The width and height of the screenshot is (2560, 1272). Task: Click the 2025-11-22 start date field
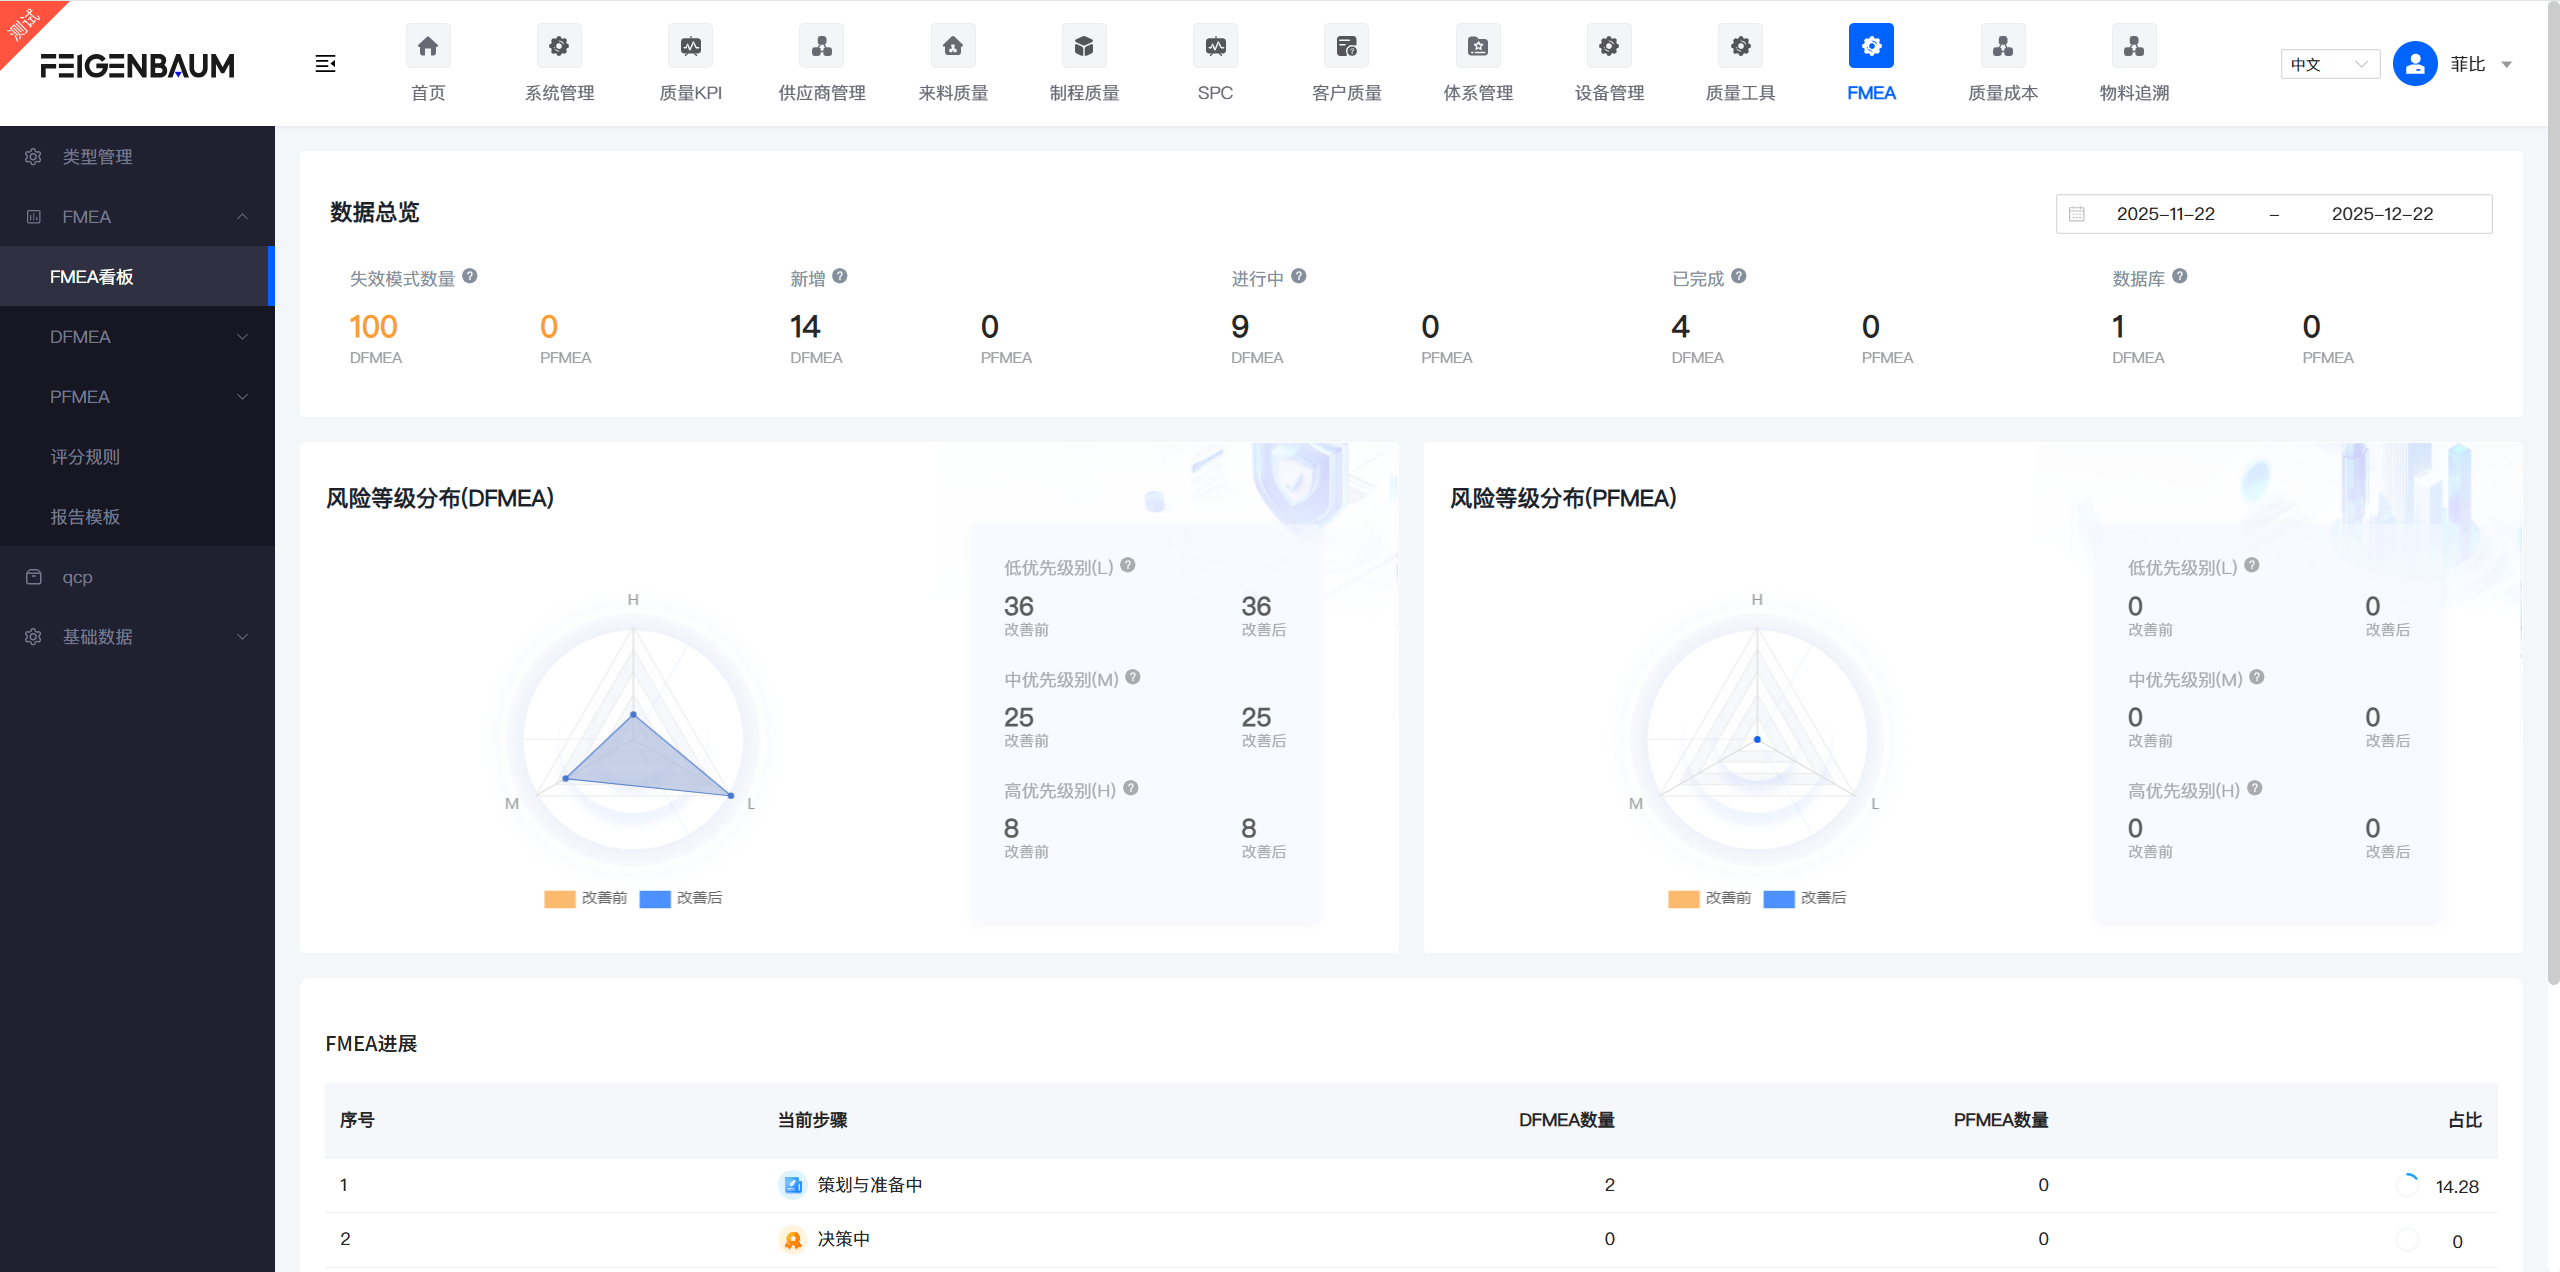point(2165,214)
